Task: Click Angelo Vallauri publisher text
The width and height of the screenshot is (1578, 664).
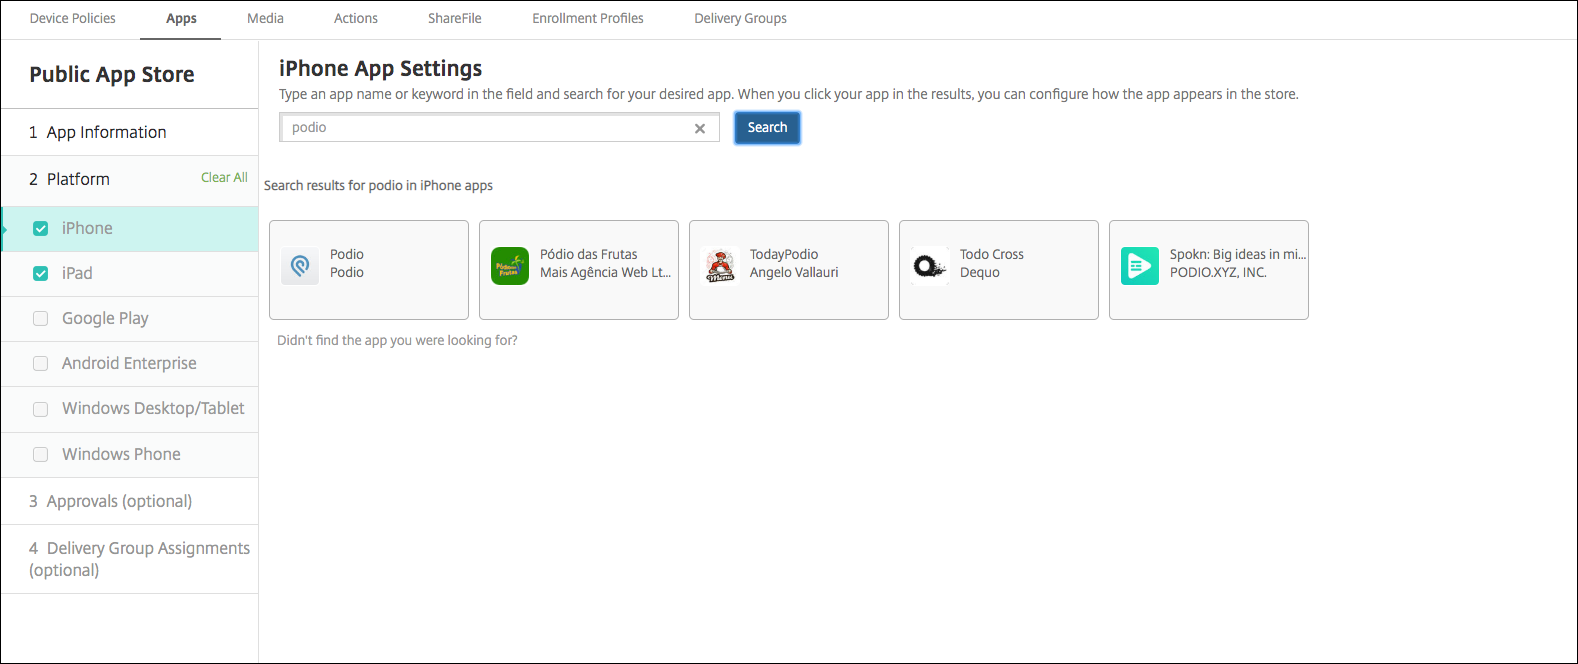Action: pos(794,272)
